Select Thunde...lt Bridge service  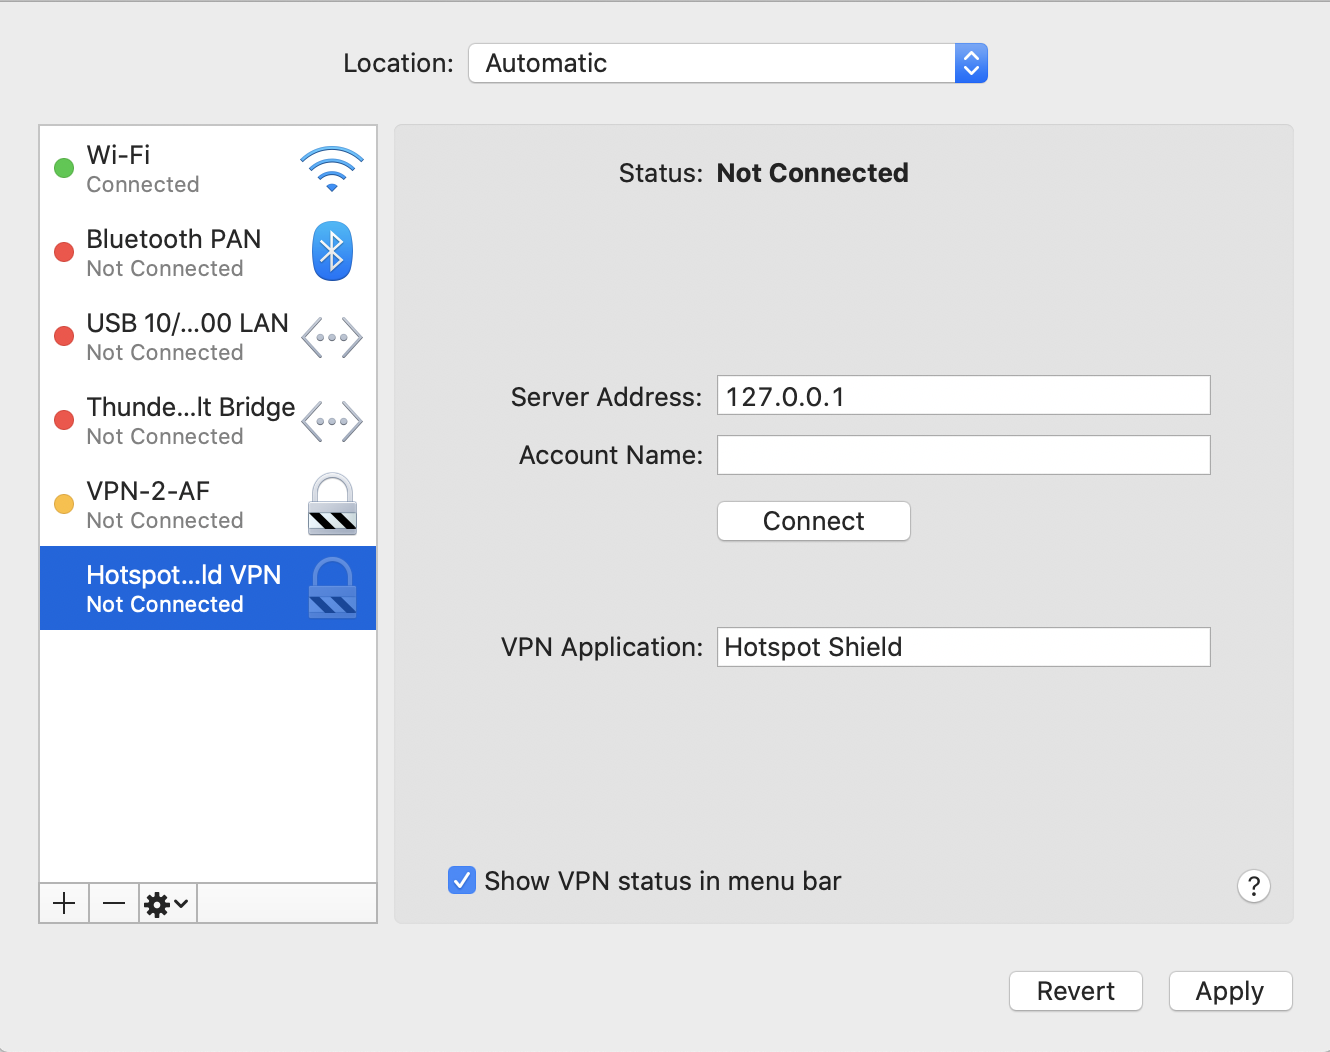tap(208, 420)
